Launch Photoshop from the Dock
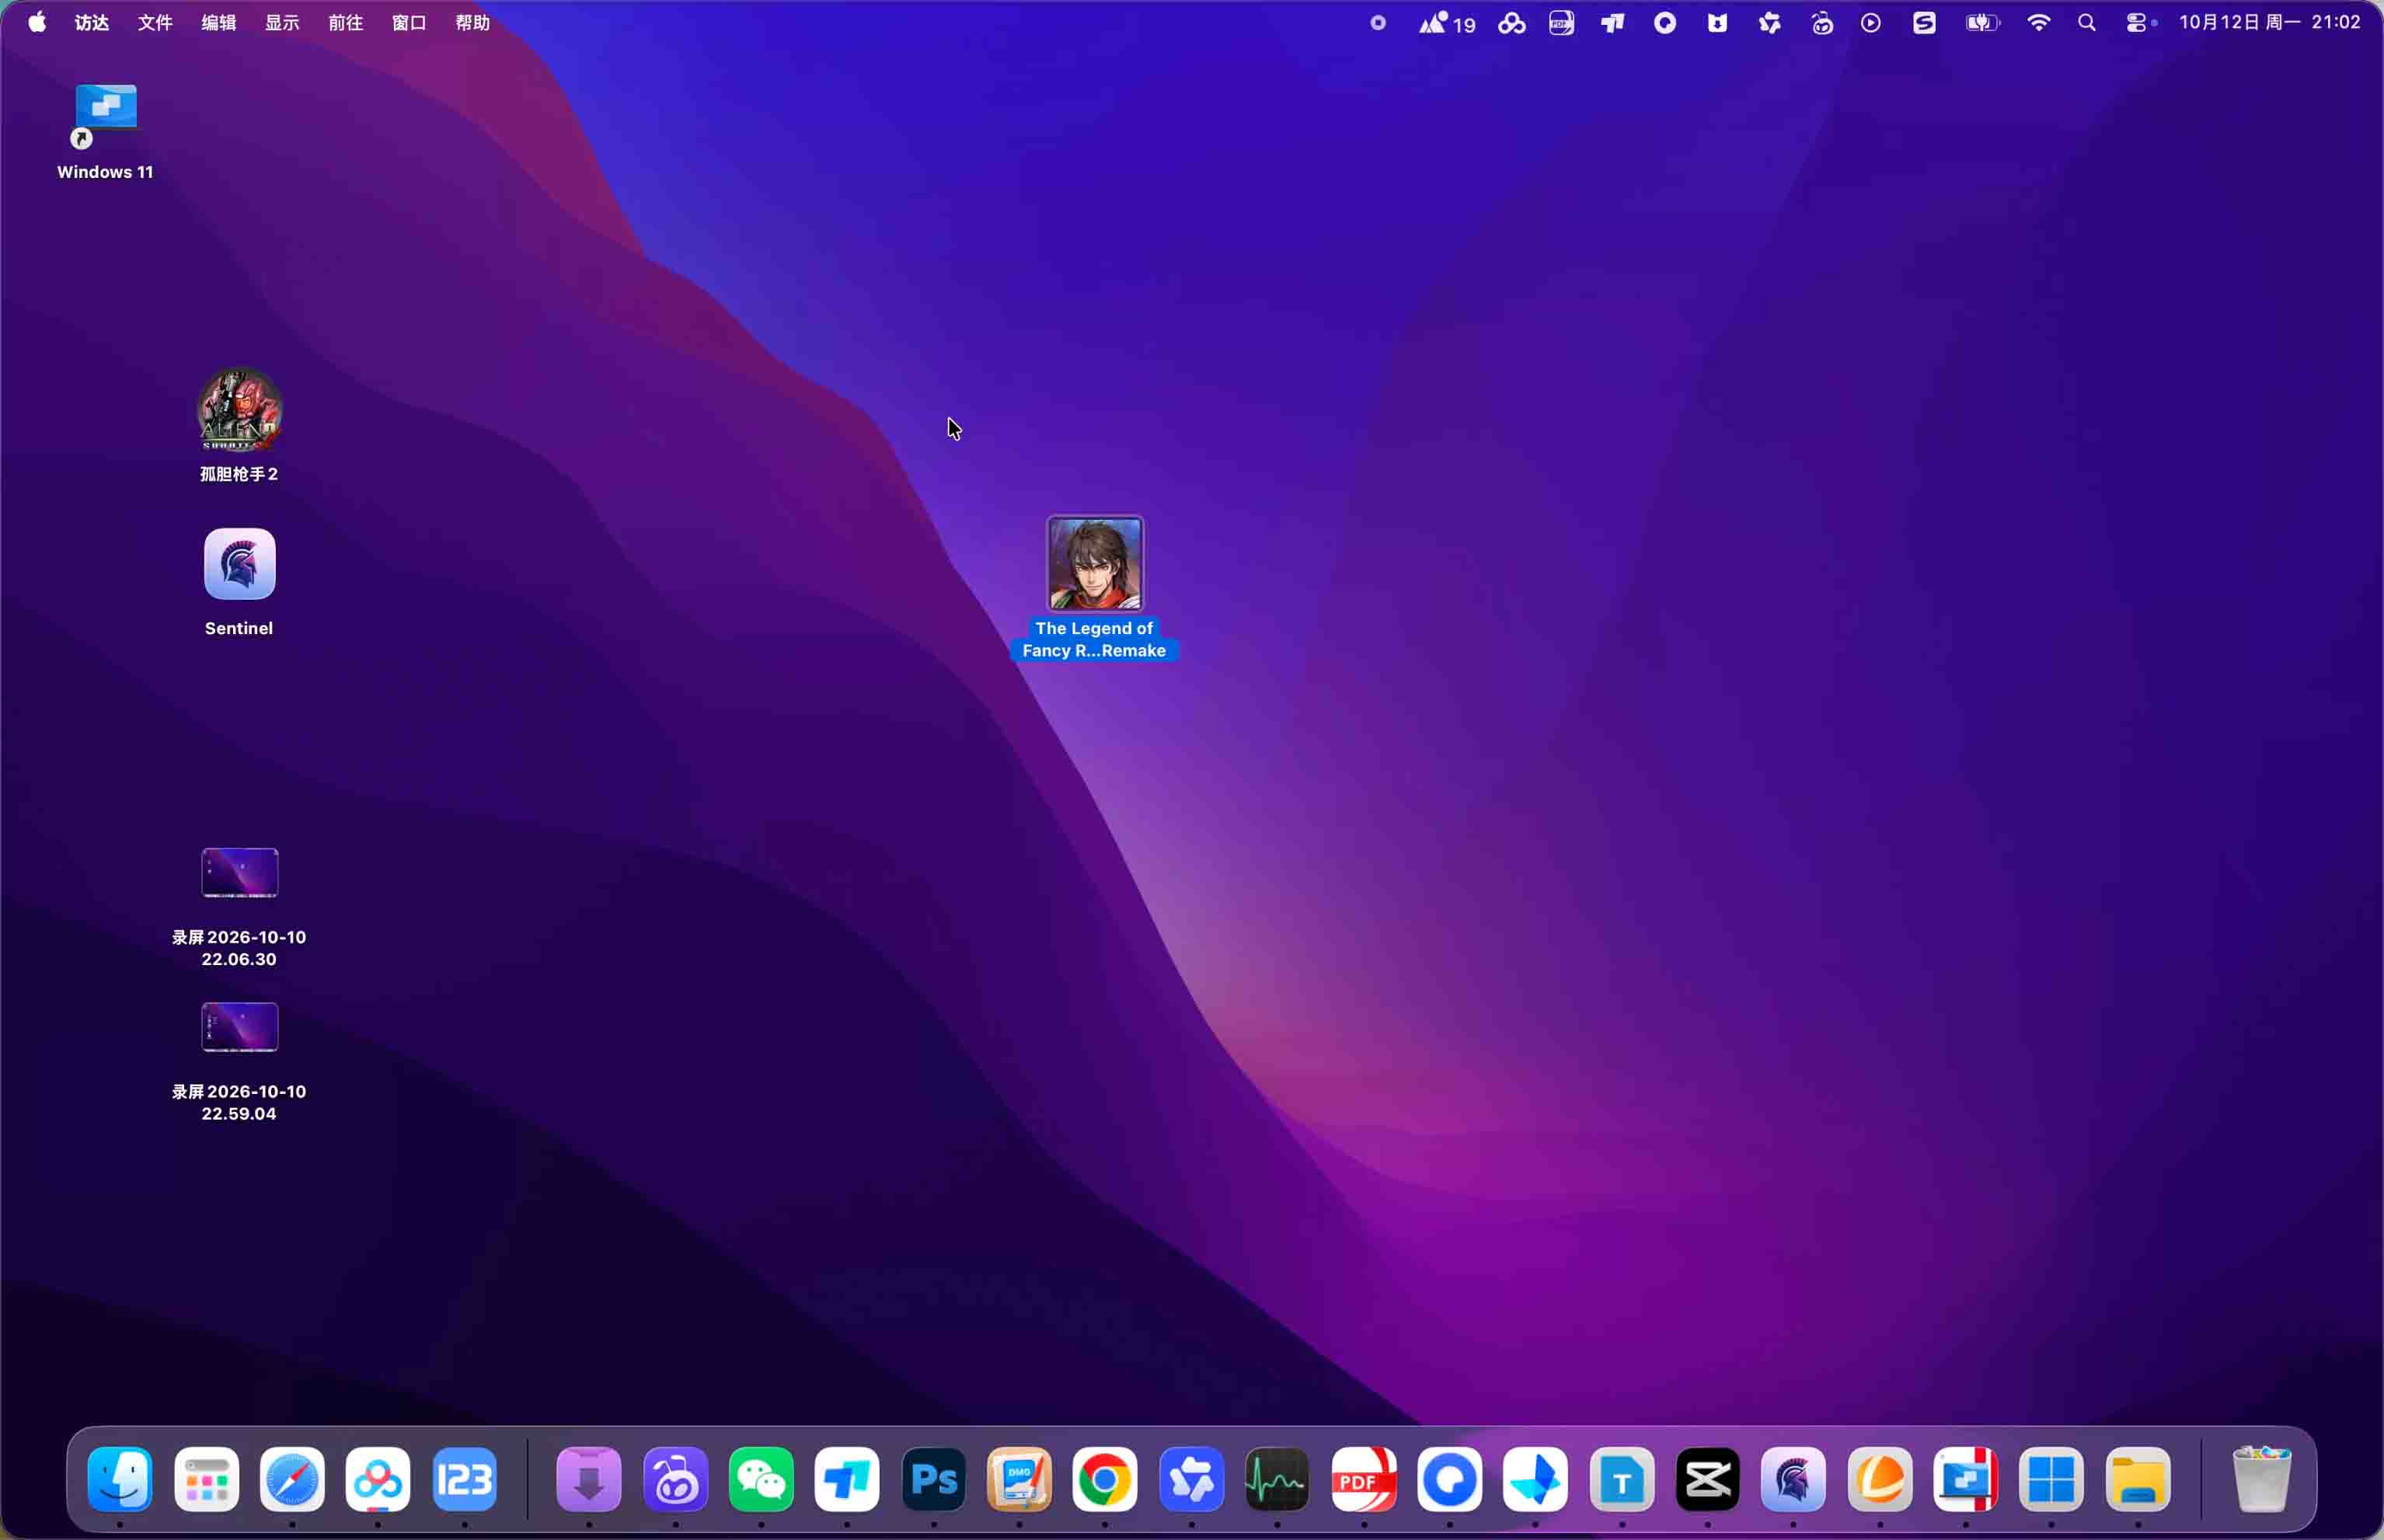 coord(934,1479)
